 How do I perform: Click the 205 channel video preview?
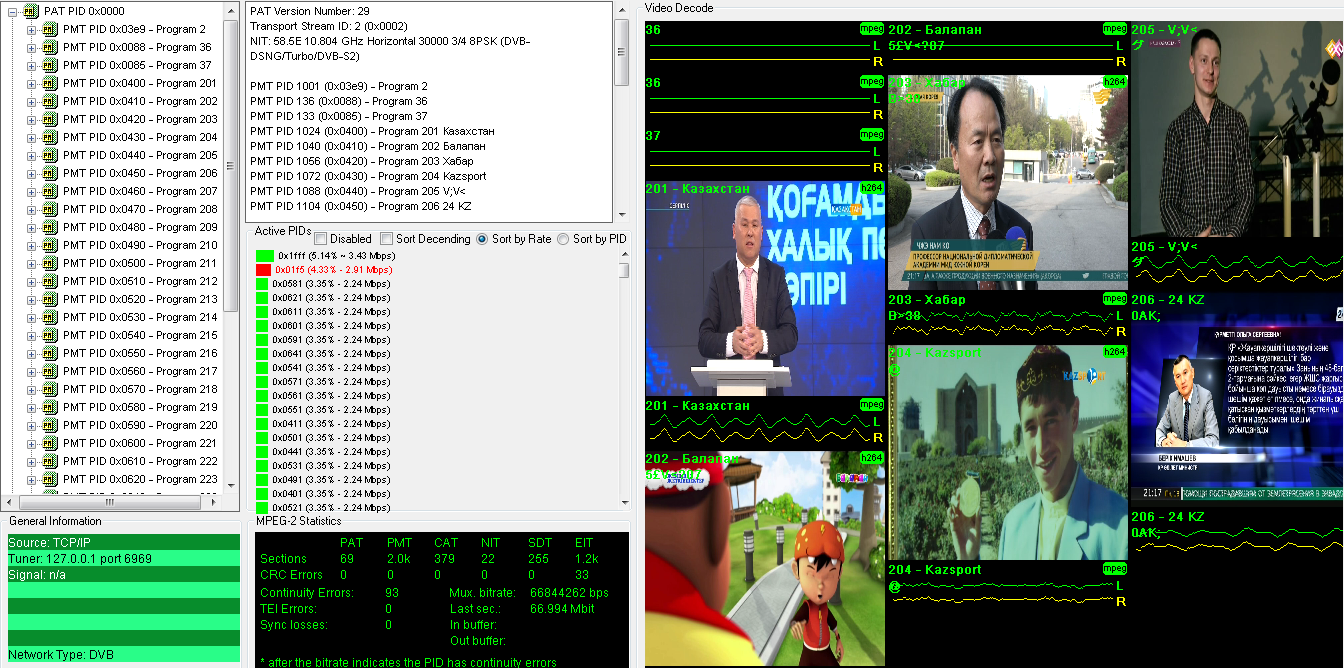click(x=1236, y=129)
